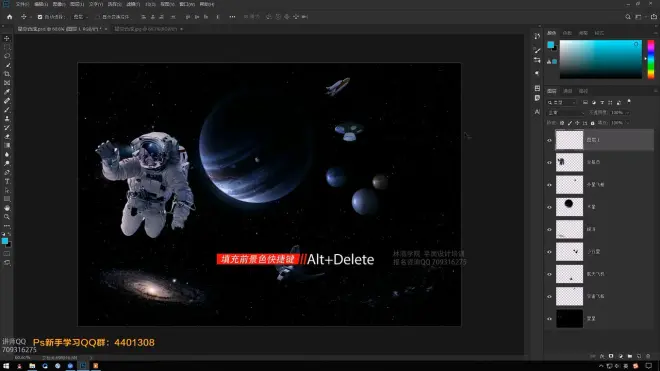This screenshot has height=371, width=660.
Task: Open the blend mode dropdown in Layers panel
Action: [x=565, y=113]
